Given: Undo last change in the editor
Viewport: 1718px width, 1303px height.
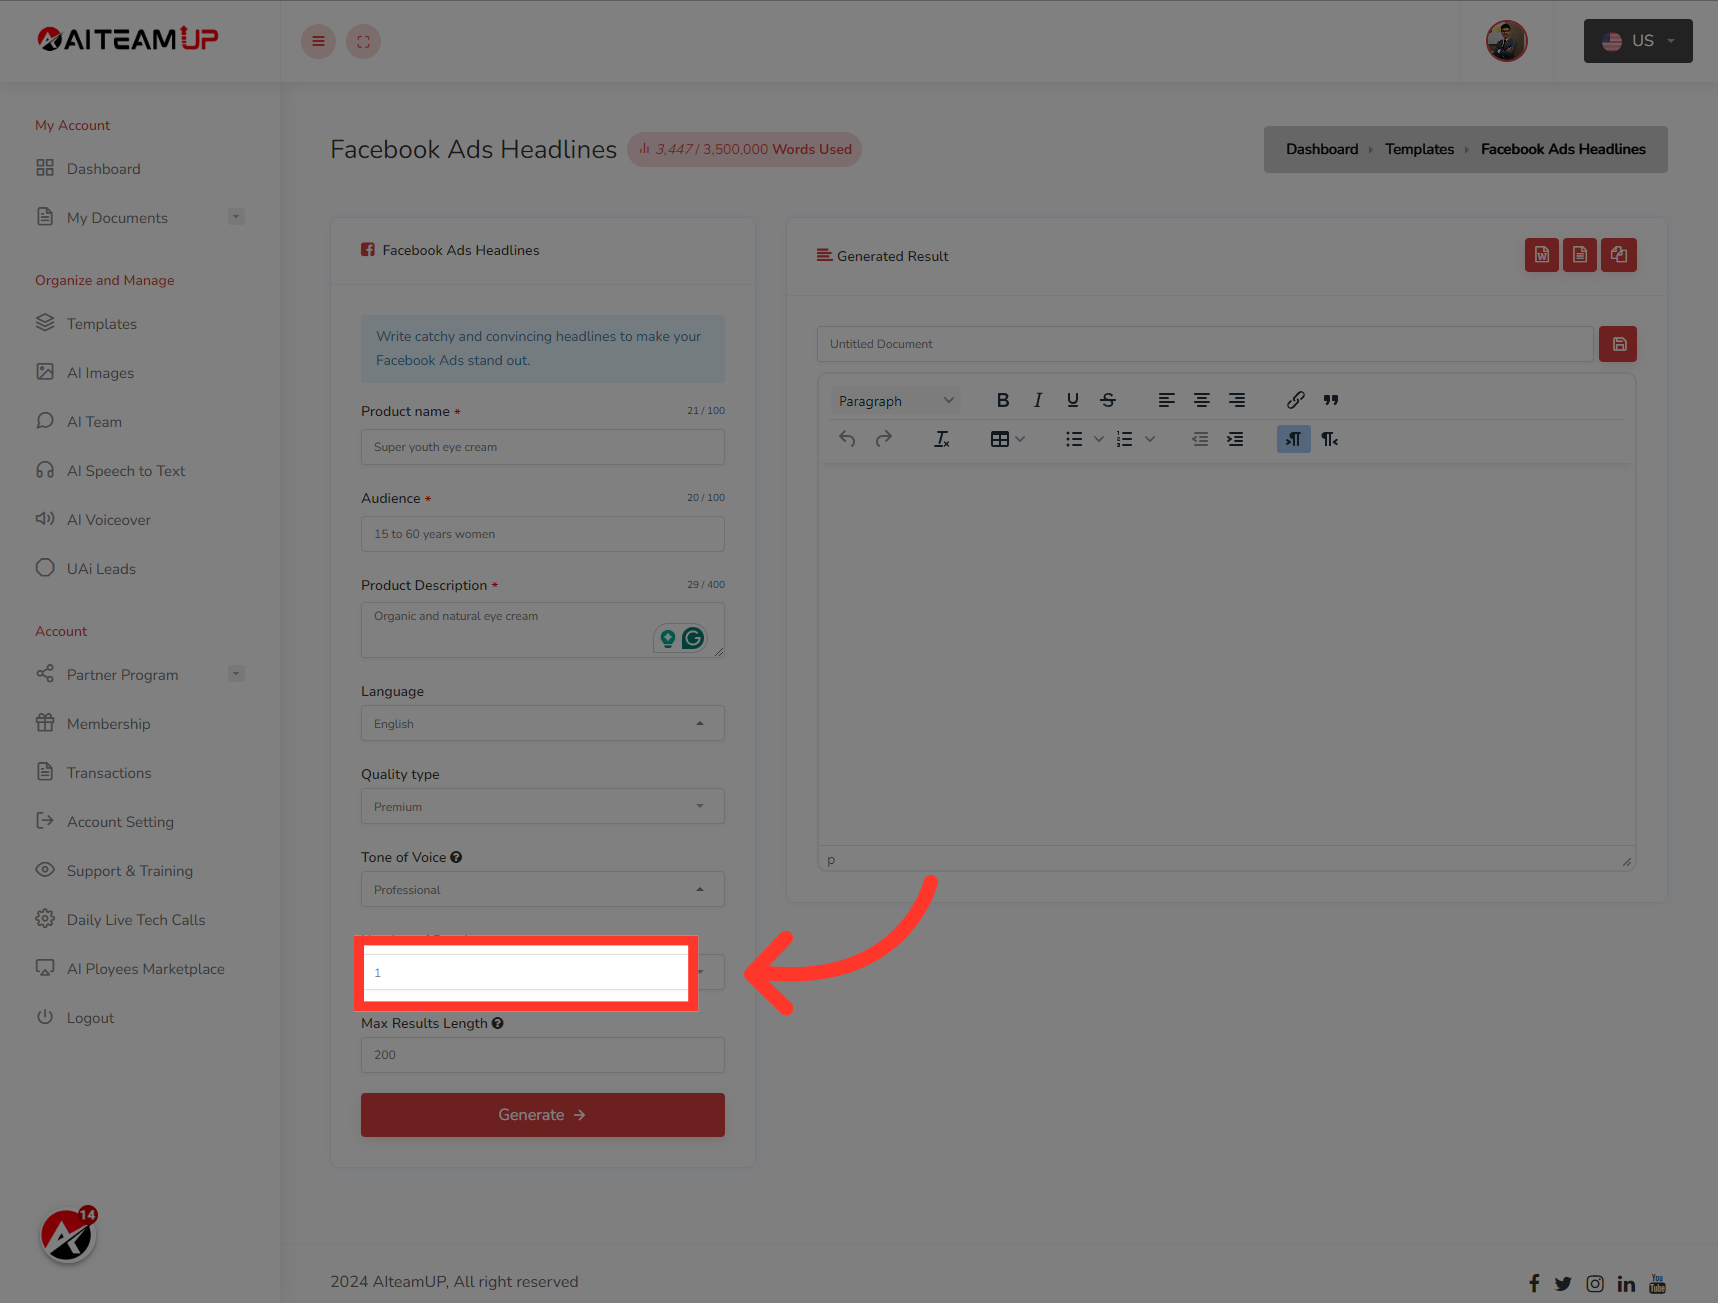Looking at the screenshot, I should coord(846,438).
